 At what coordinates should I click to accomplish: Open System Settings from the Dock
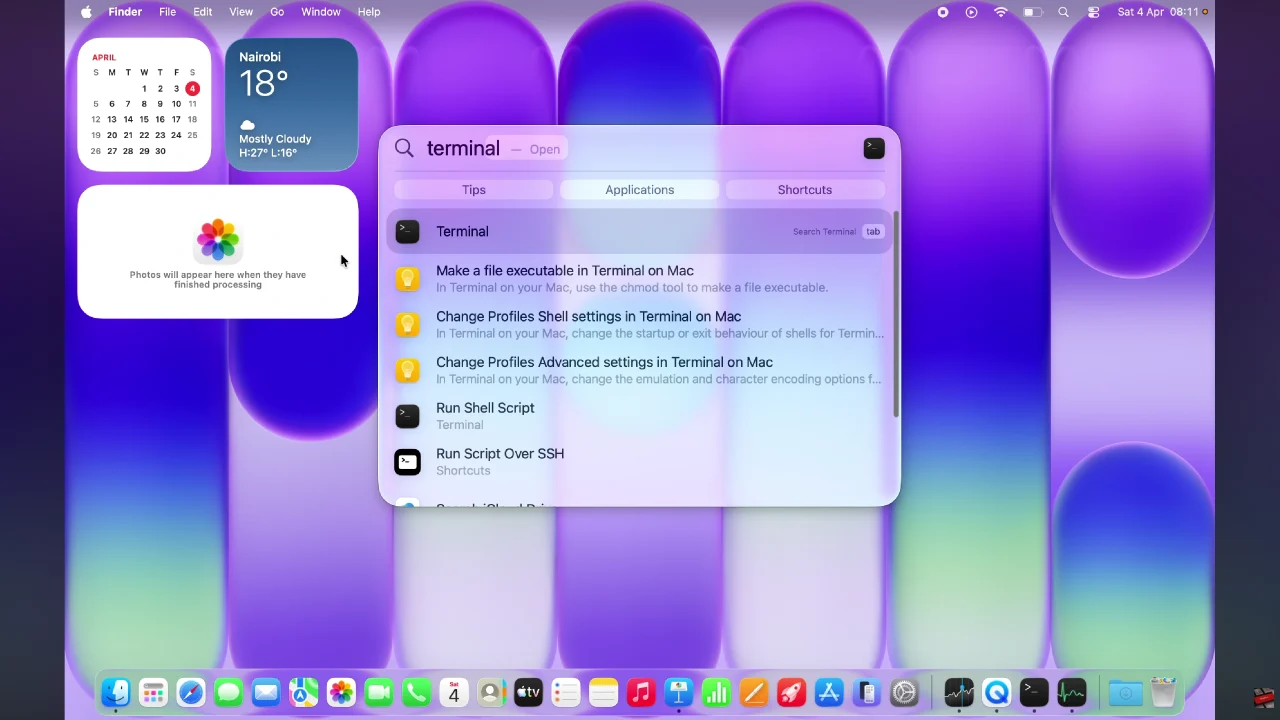pyautogui.click(x=904, y=692)
